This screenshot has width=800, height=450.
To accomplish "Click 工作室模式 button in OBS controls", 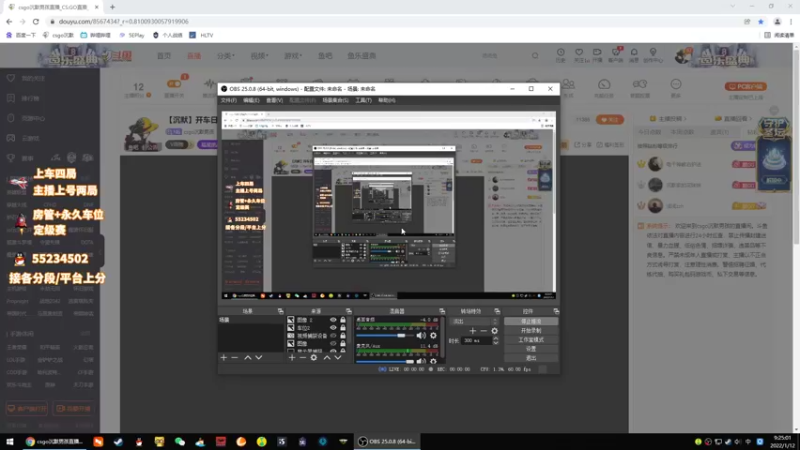I will (x=531, y=340).
